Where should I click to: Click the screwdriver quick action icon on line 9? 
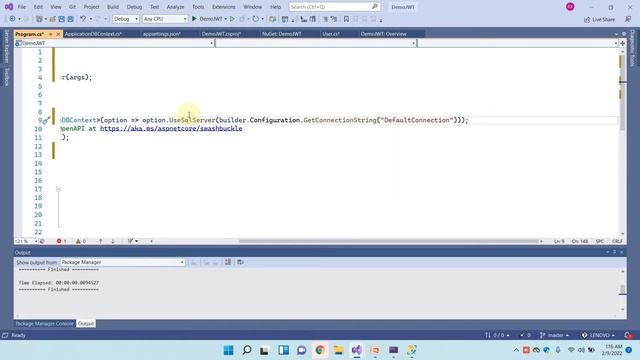(46, 120)
